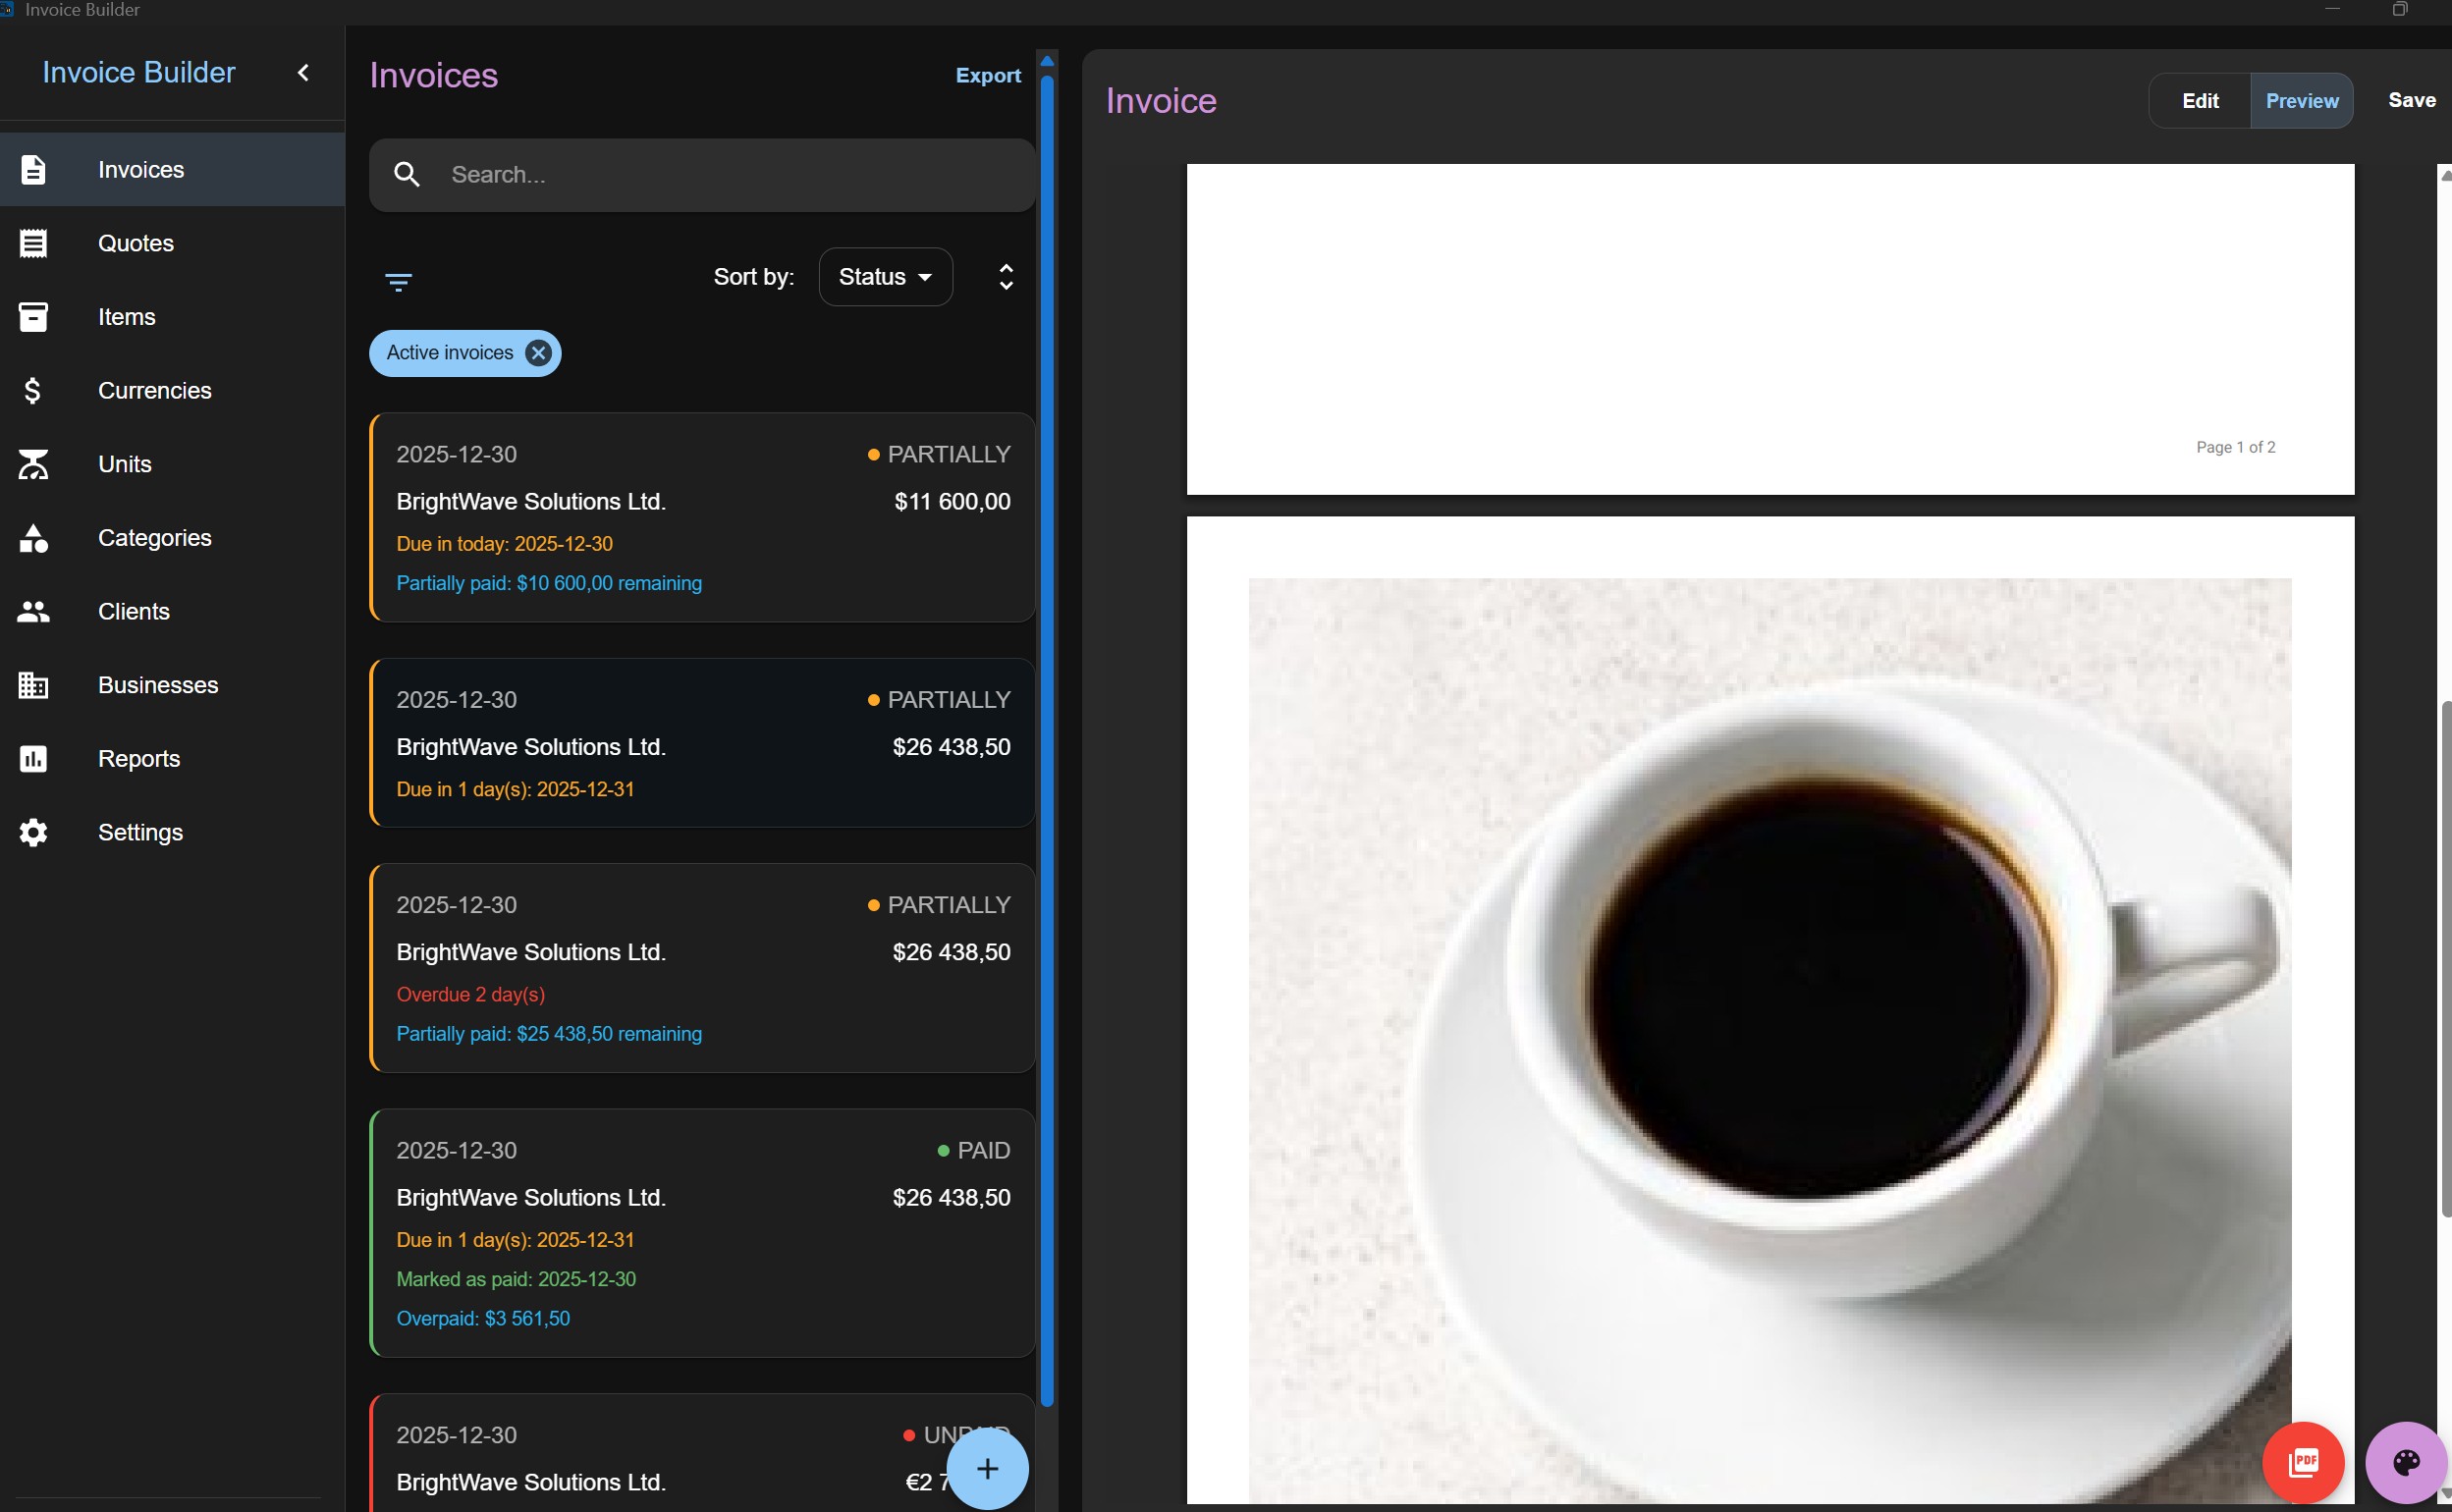Open the Currencies dollar icon

(33, 390)
